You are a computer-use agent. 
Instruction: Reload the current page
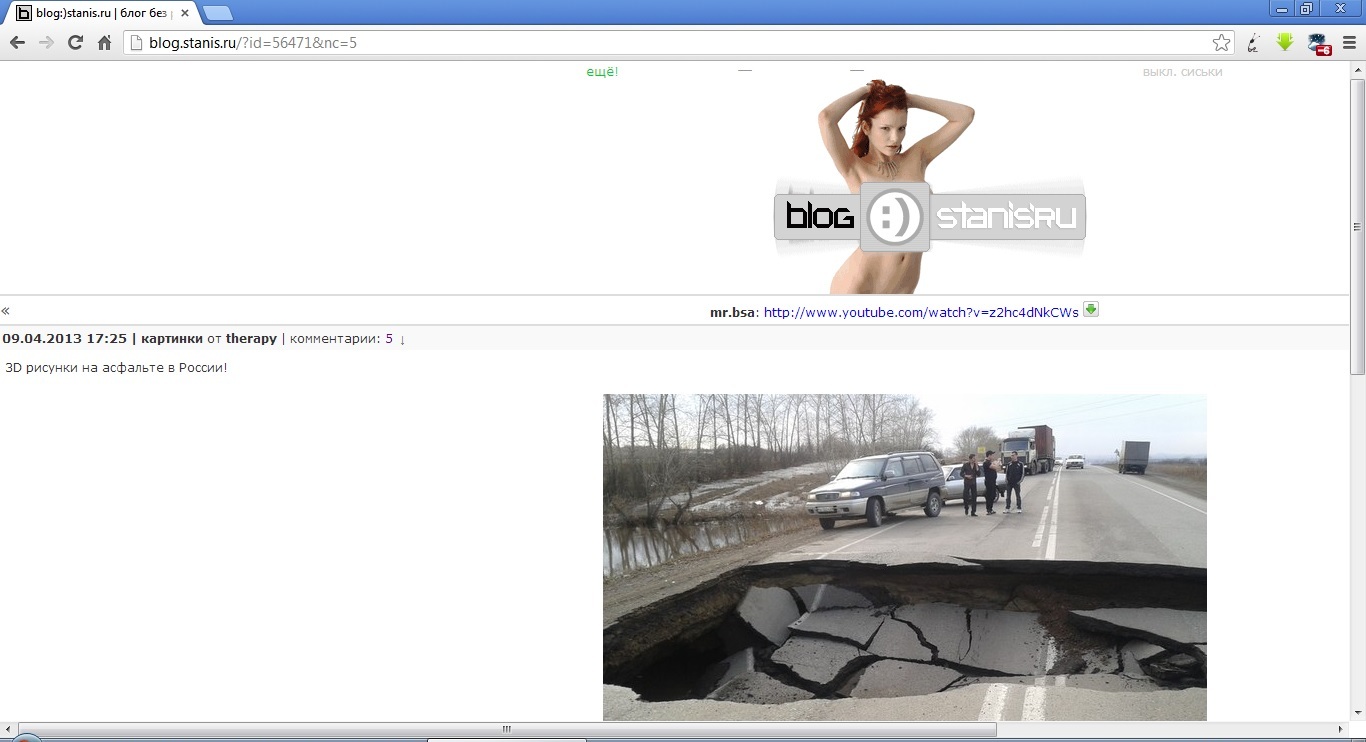point(74,43)
